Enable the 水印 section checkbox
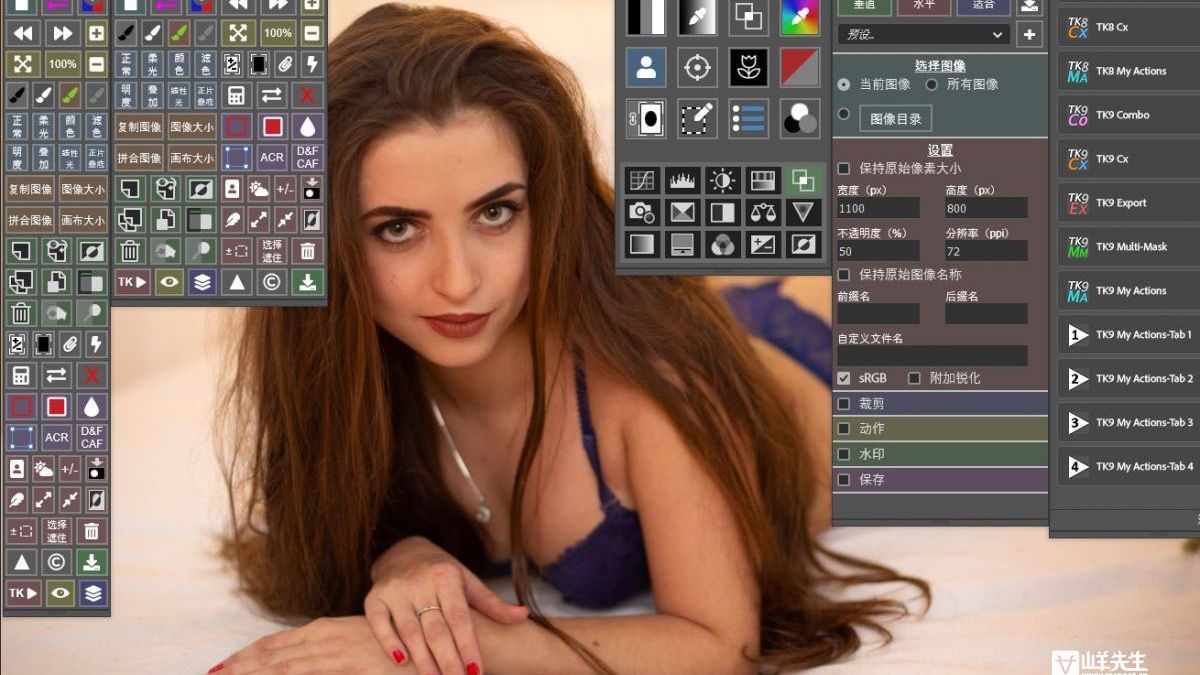This screenshot has width=1200, height=675. [x=844, y=454]
